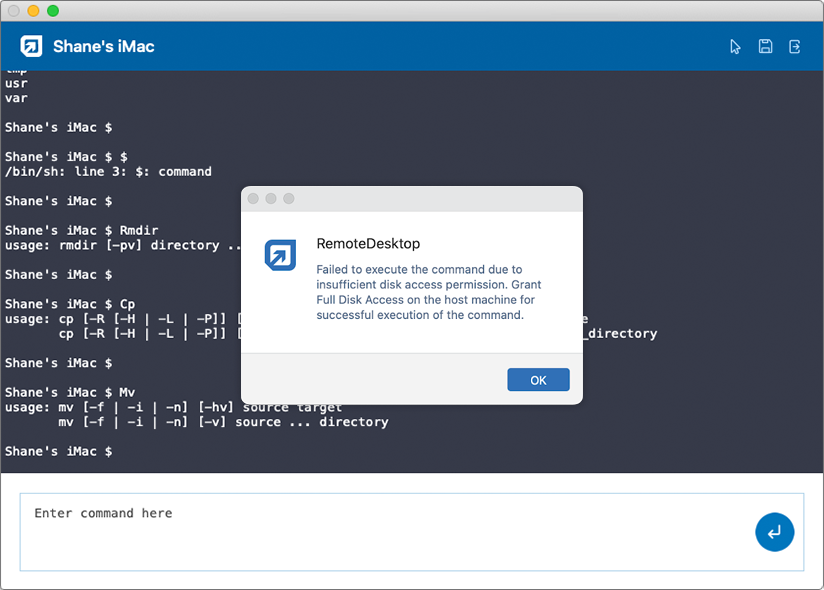The image size is (824, 590).
Task: Click the floppy disk save icon
Action: [x=765, y=47]
